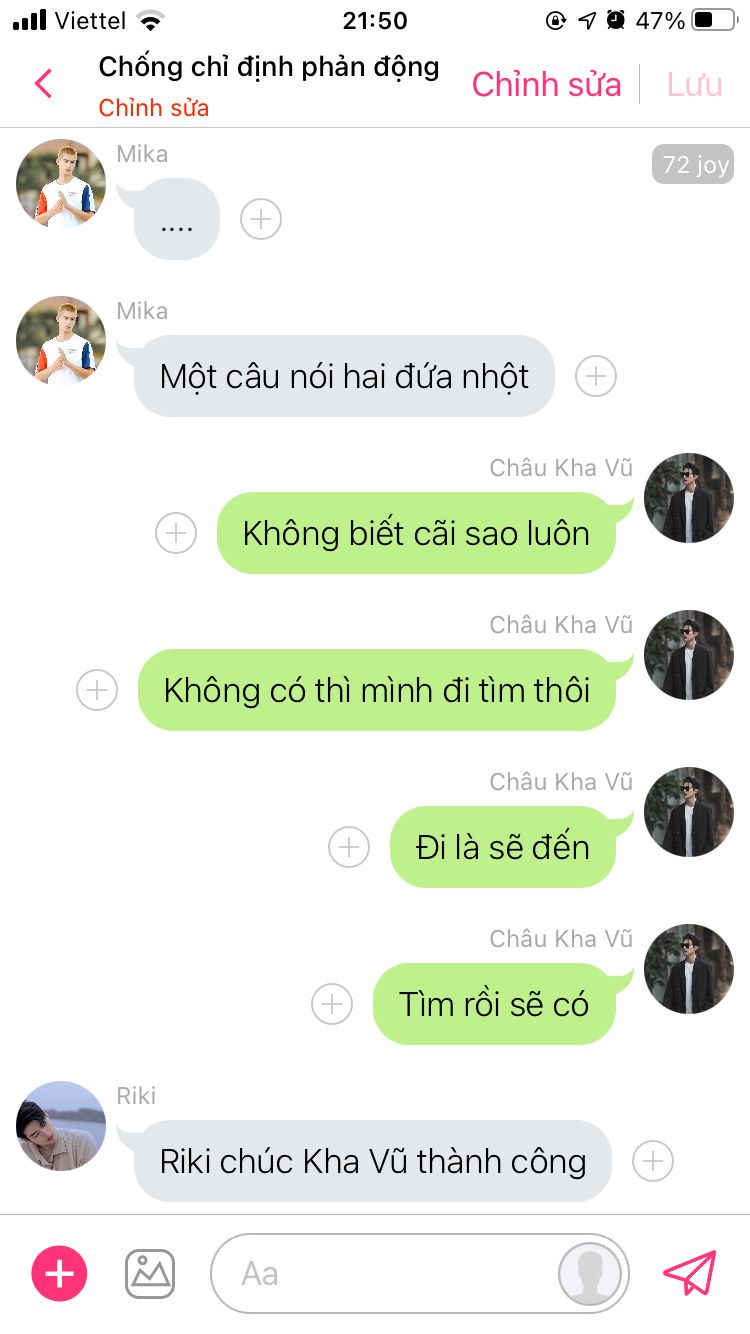This screenshot has width=750, height=1334.
Task: Tap plus beside "Đi là sẽ đến"
Action: pos(349,847)
